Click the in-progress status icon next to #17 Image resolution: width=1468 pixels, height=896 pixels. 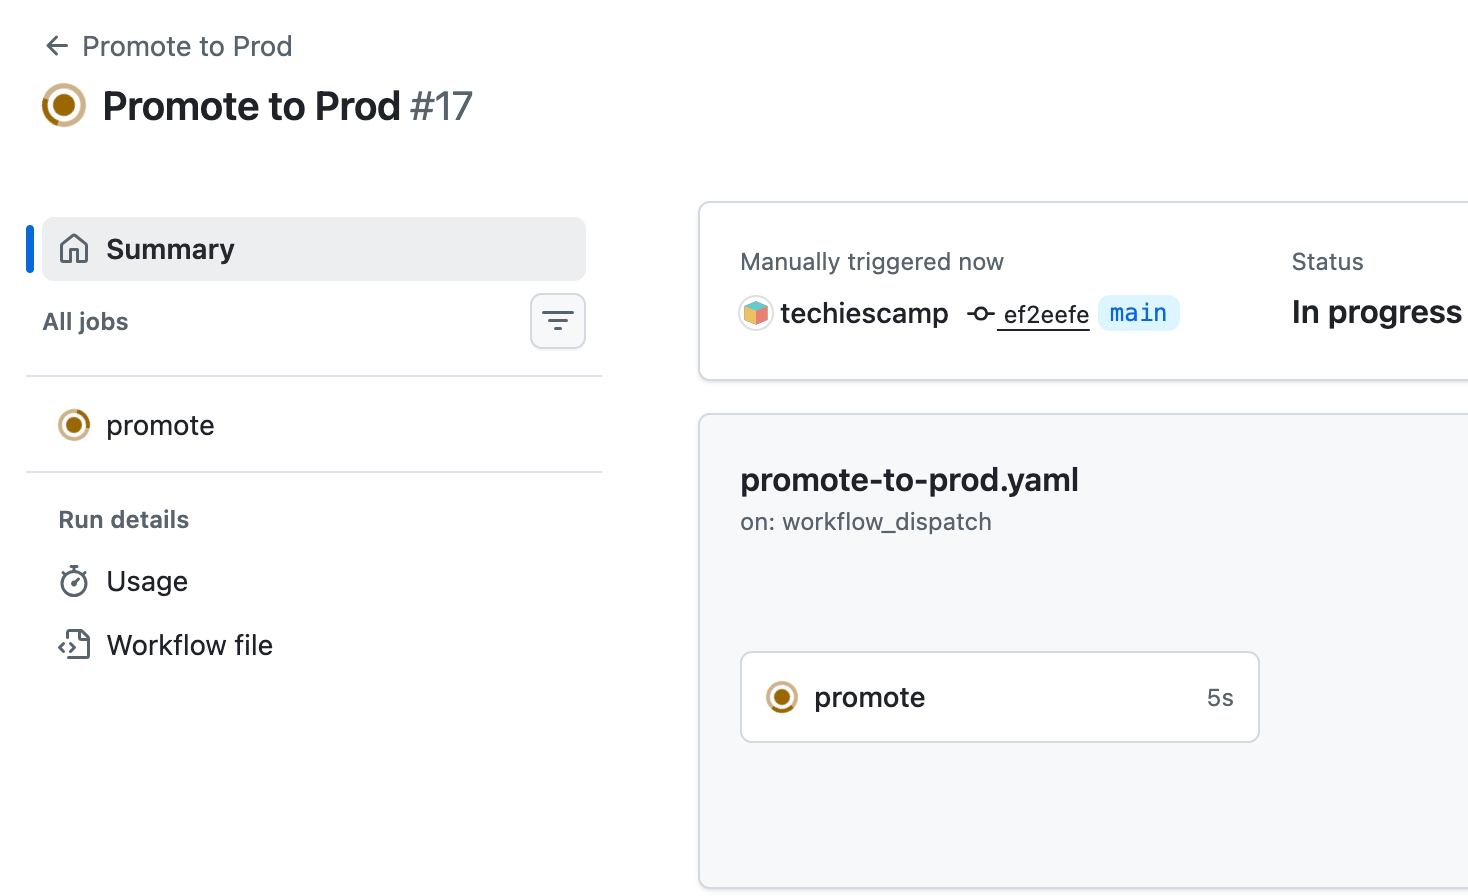(x=63, y=105)
